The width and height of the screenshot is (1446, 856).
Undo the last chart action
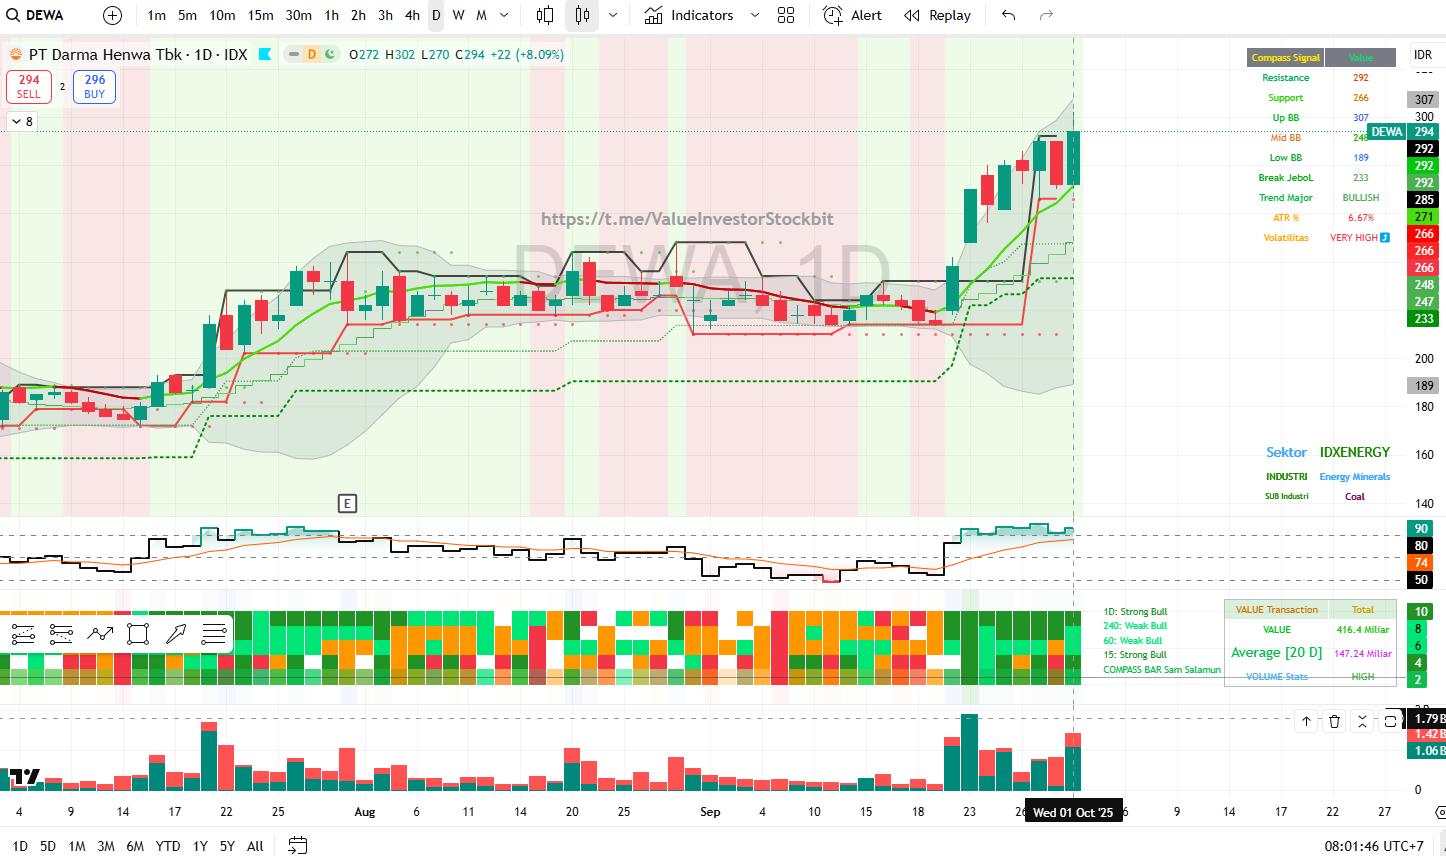click(x=1008, y=15)
